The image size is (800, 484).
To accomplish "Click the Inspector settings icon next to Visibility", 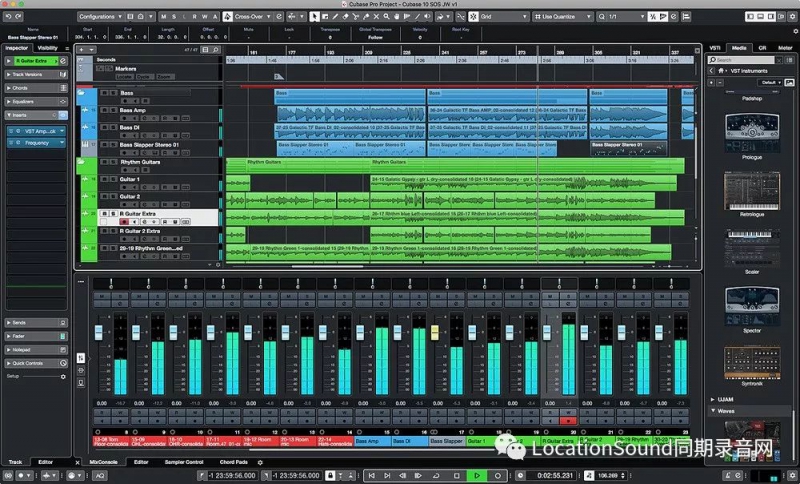I will [x=67, y=48].
